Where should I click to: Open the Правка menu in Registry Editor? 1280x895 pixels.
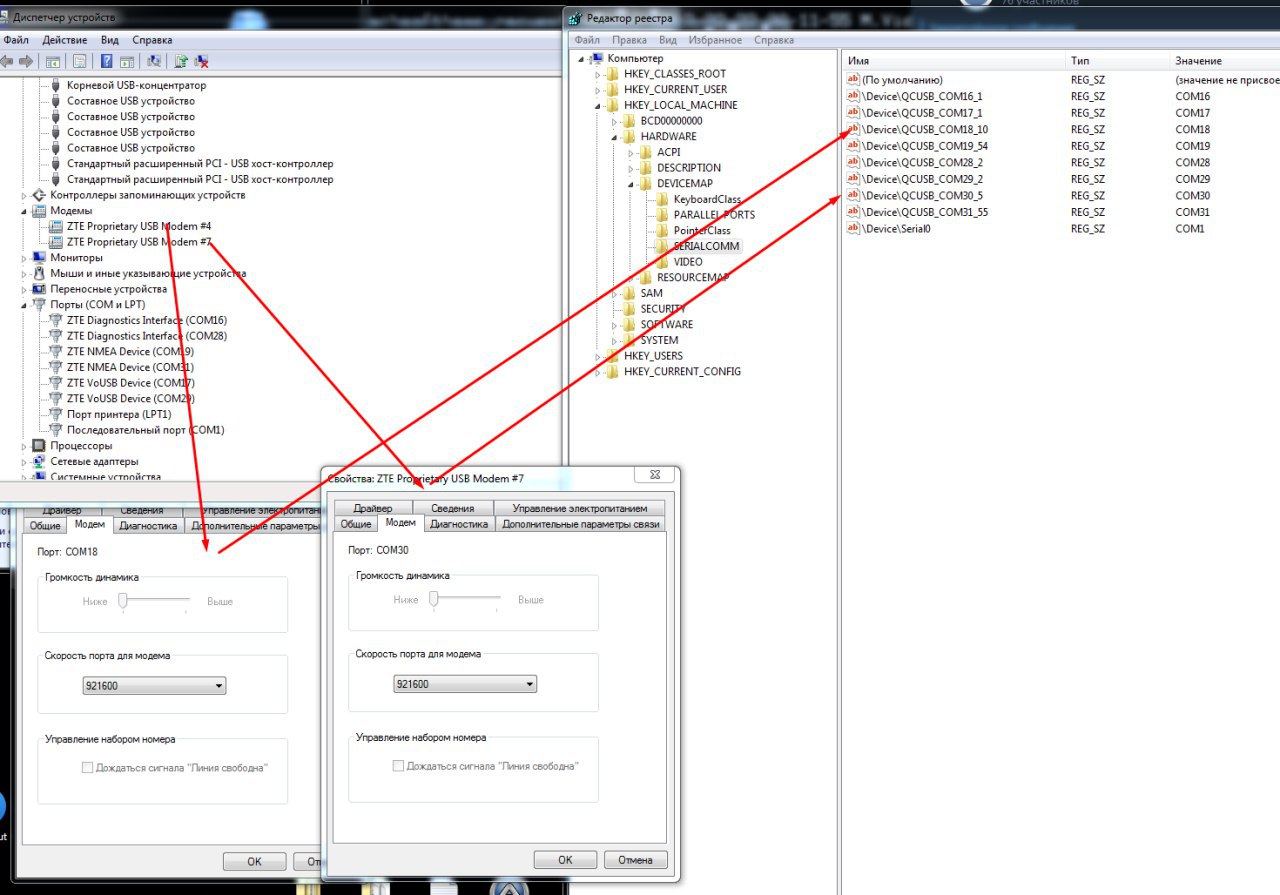629,40
